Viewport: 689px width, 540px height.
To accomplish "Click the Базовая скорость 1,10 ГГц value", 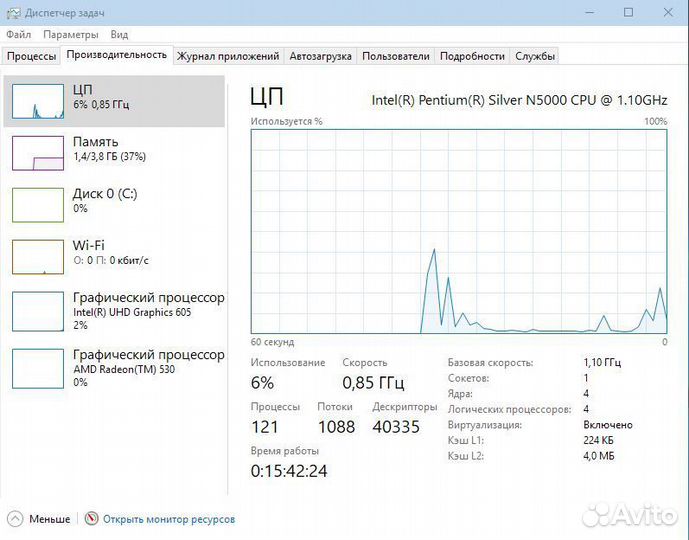I will (602, 362).
